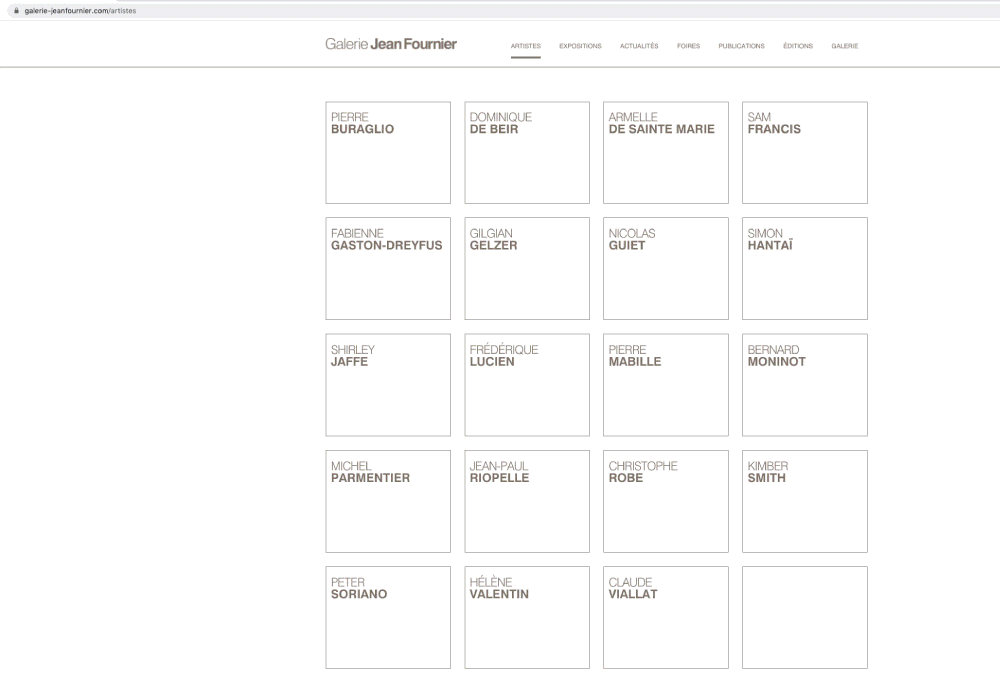The image size is (1000, 700).
Task: Select Michel Parmentier artist card
Action: [388, 501]
